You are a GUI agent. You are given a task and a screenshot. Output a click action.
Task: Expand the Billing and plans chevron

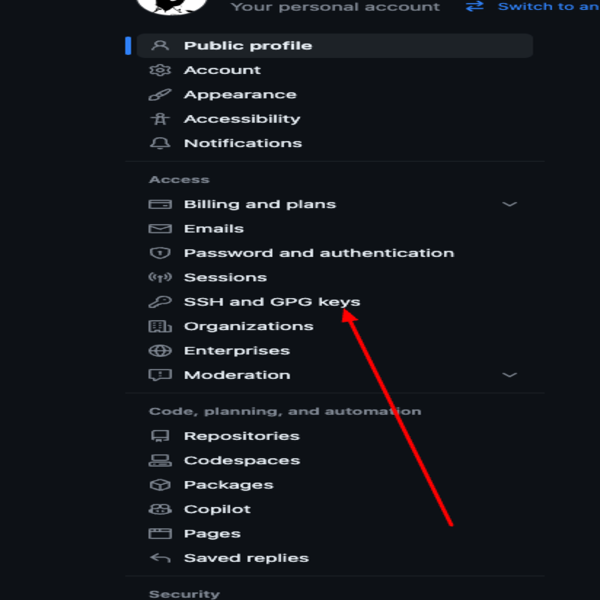509,204
